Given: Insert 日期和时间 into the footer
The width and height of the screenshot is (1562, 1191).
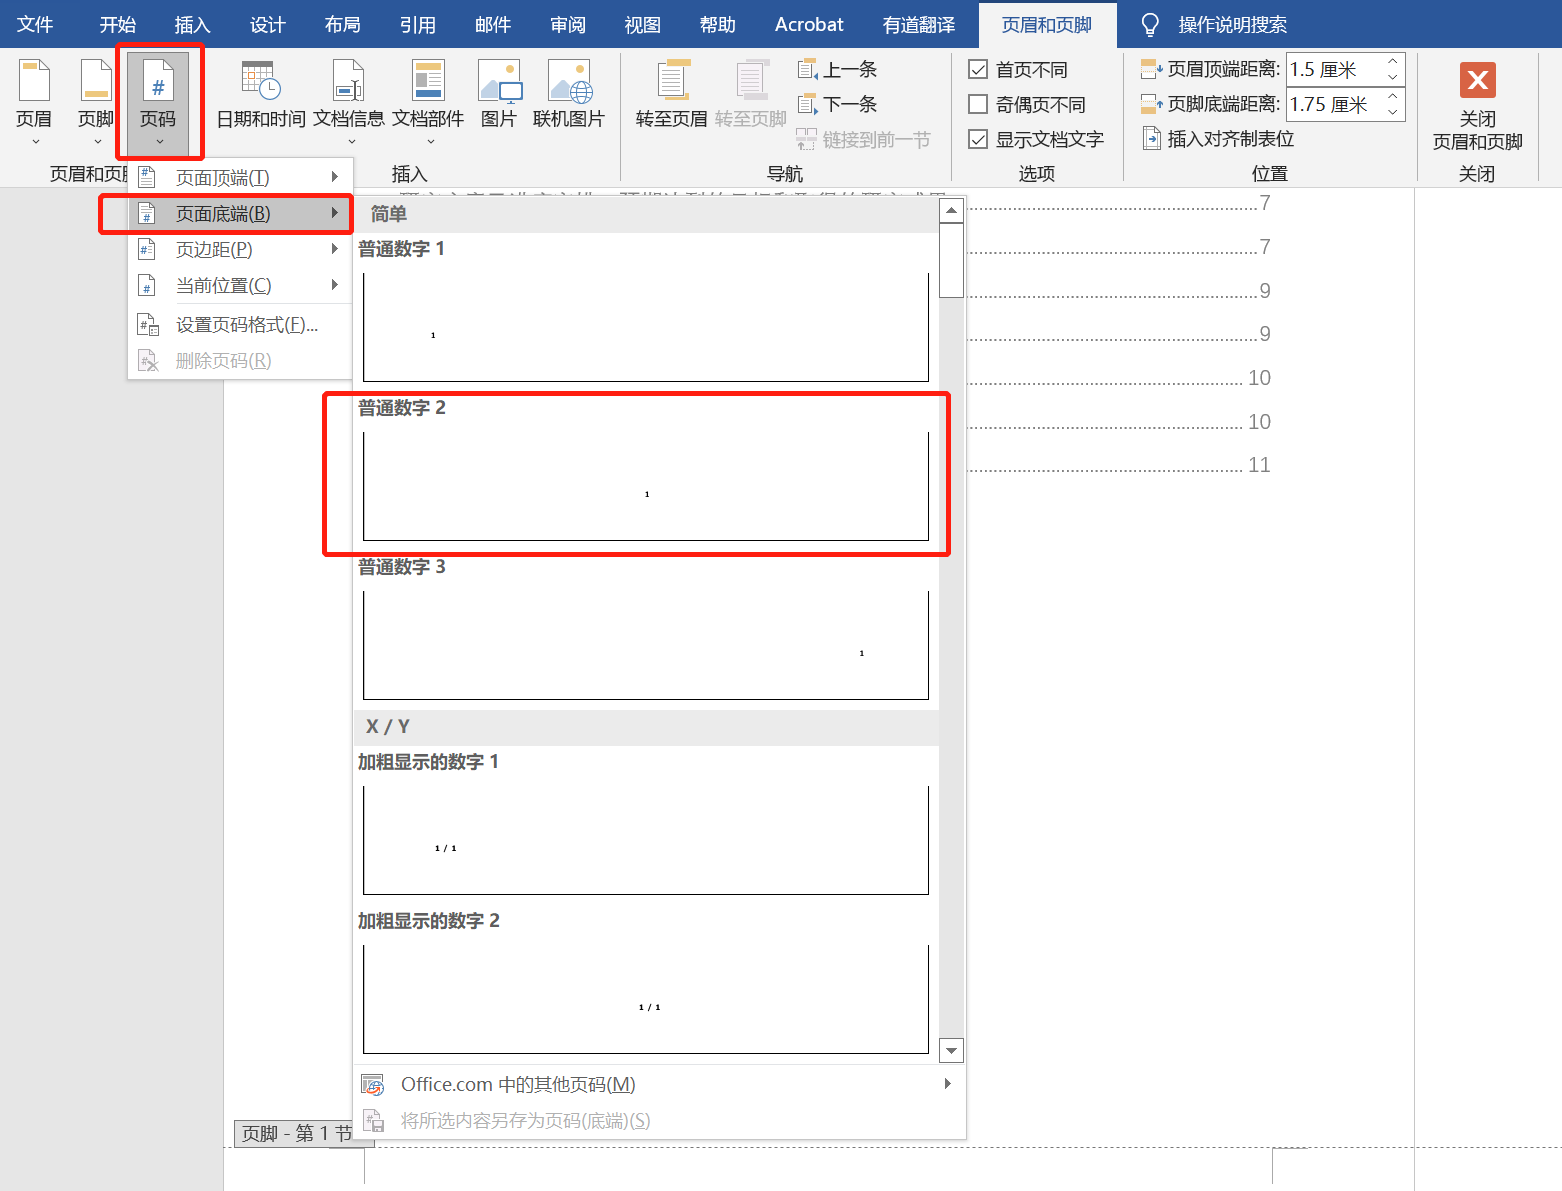Looking at the screenshot, I should click(x=259, y=95).
